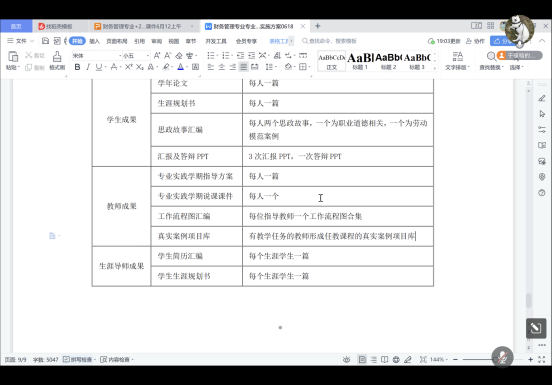552x386 pixels.
Task: Expand the line spacing dropdown
Action: [276, 67]
